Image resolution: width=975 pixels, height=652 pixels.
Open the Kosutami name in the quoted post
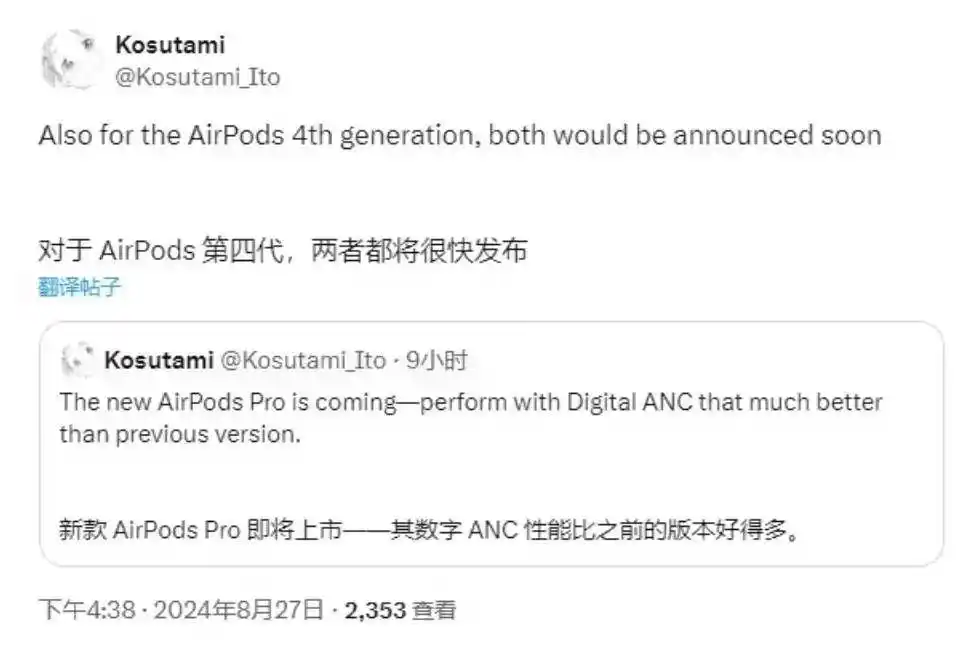click(158, 360)
